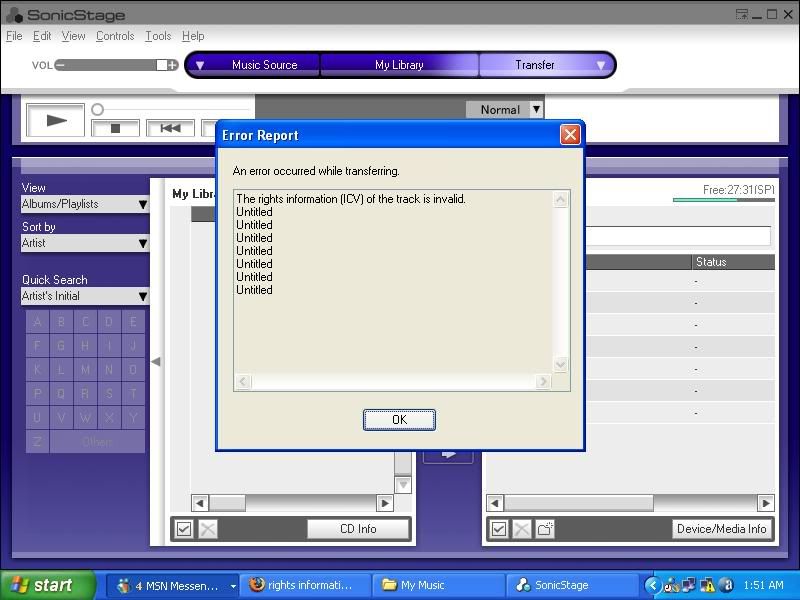The width and height of the screenshot is (800, 600).
Task: Switch to the My Music taskbar folder
Action: 439,585
